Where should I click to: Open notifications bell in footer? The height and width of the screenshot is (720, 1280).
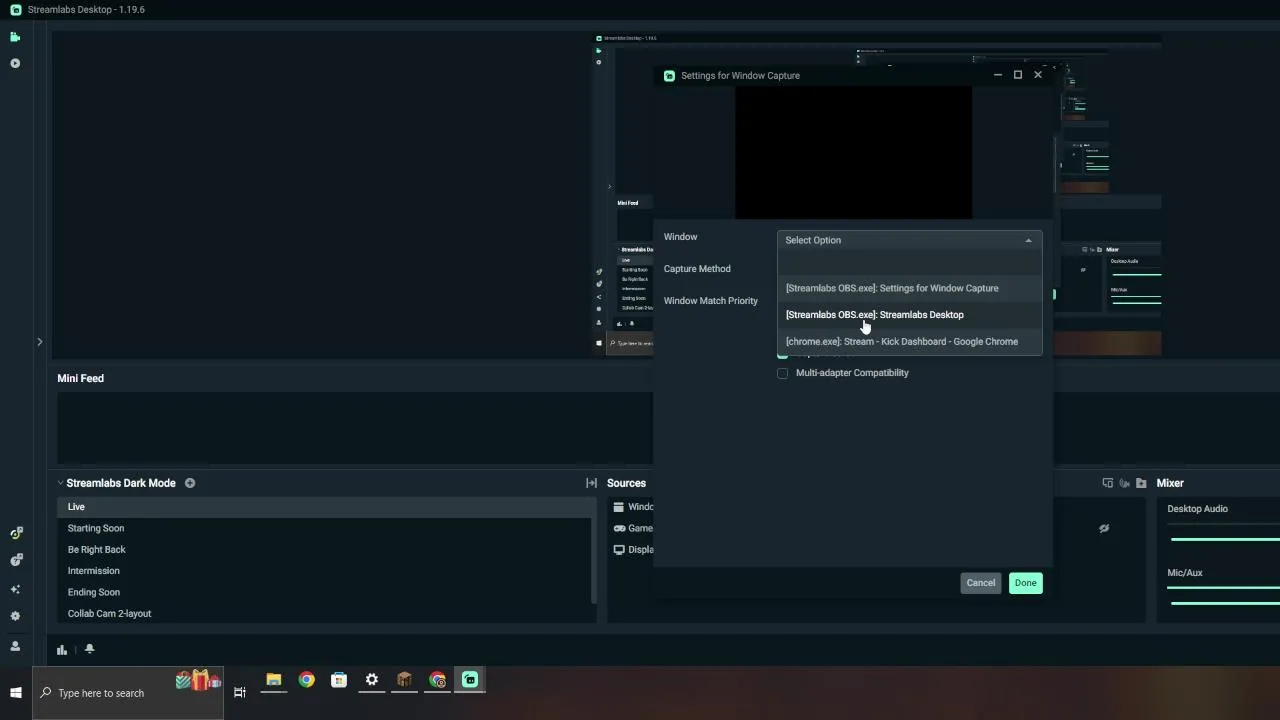click(89, 649)
